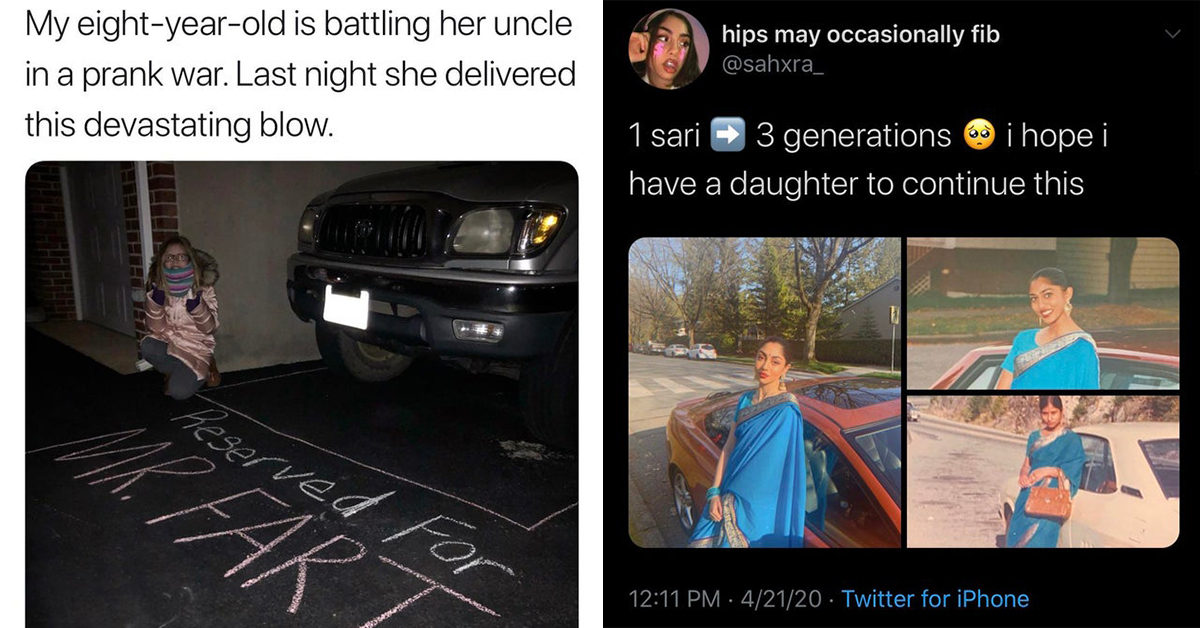Expand the tweet options chevron arrow

[1172, 35]
